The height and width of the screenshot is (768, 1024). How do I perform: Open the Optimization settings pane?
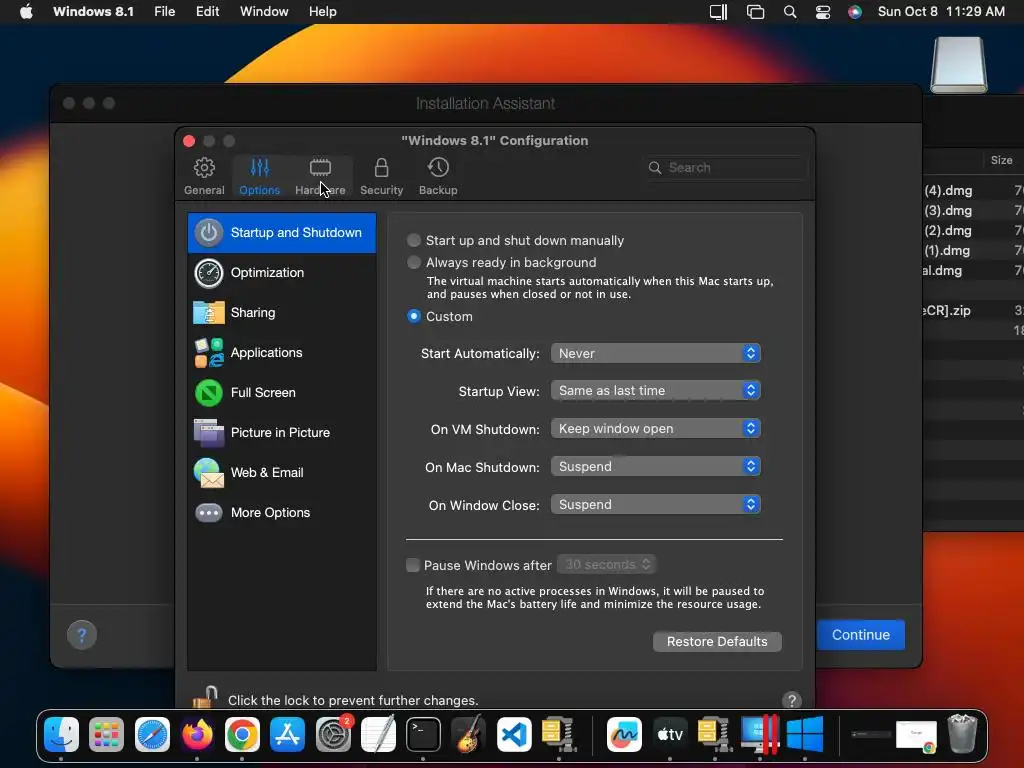(x=281, y=272)
